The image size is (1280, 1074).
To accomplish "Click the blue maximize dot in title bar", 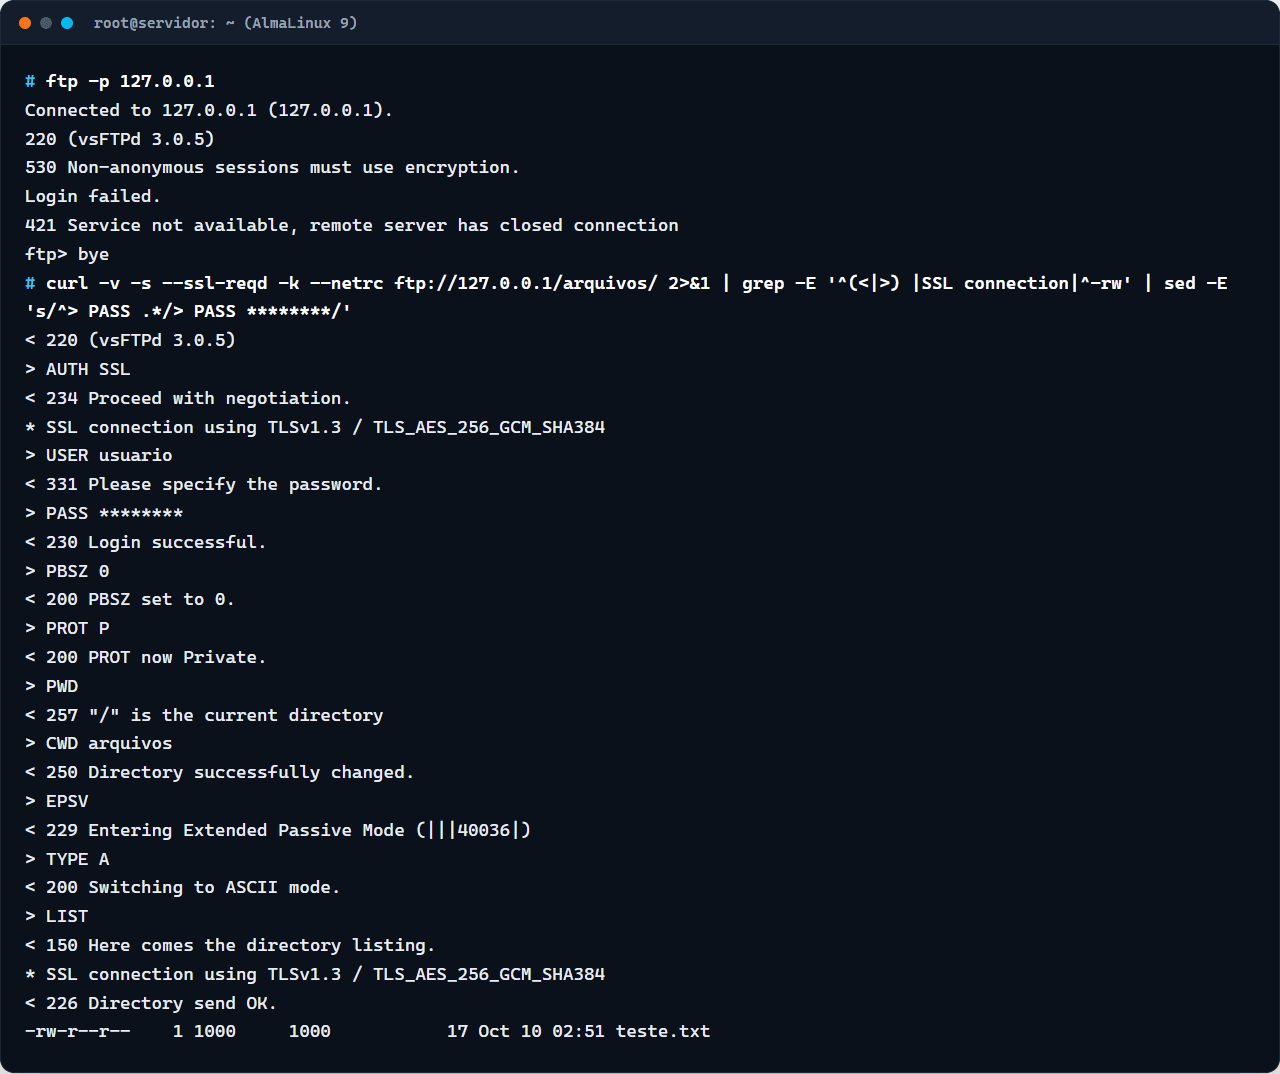I will pyautogui.click(x=67, y=23).
